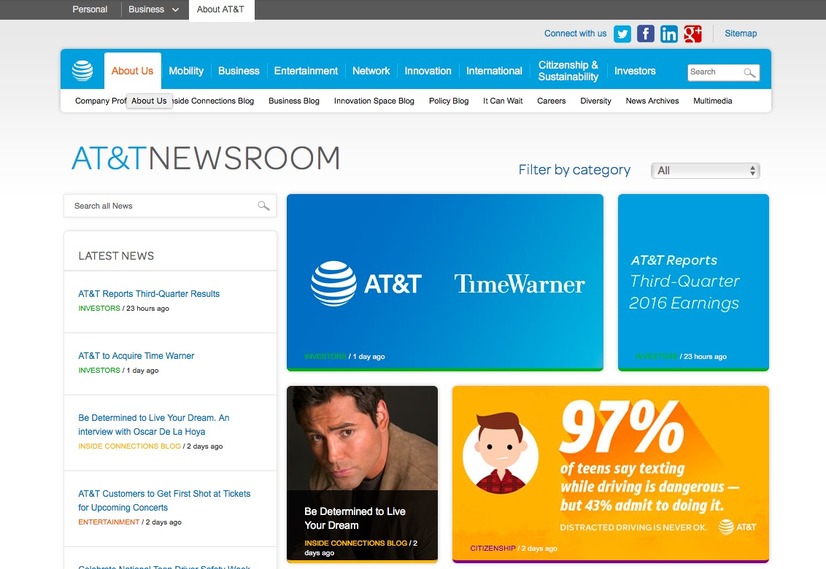
Task: Click INVESTORS tag under Third-Quarter Results
Action: point(99,308)
